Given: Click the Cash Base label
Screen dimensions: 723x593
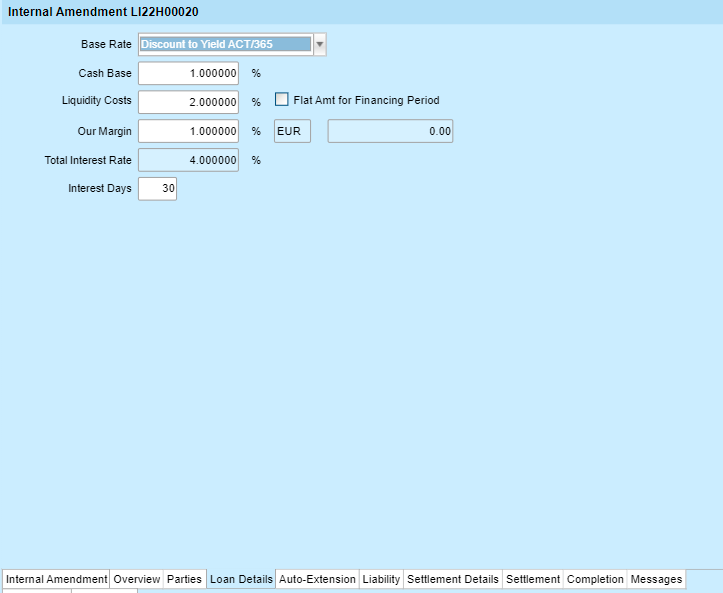Looking at the screenshot, I should pyautogui.click(x=105, y=73).
